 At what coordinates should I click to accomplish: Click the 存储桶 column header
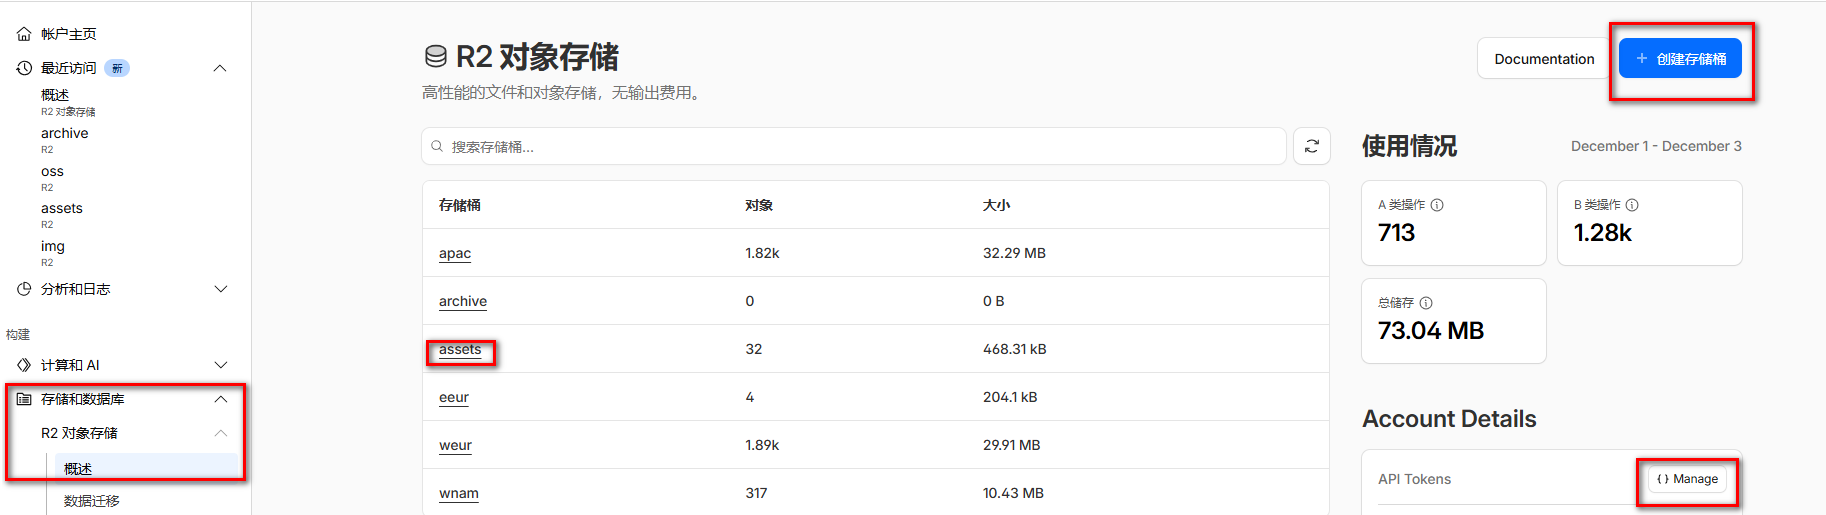tap(460, 205)
